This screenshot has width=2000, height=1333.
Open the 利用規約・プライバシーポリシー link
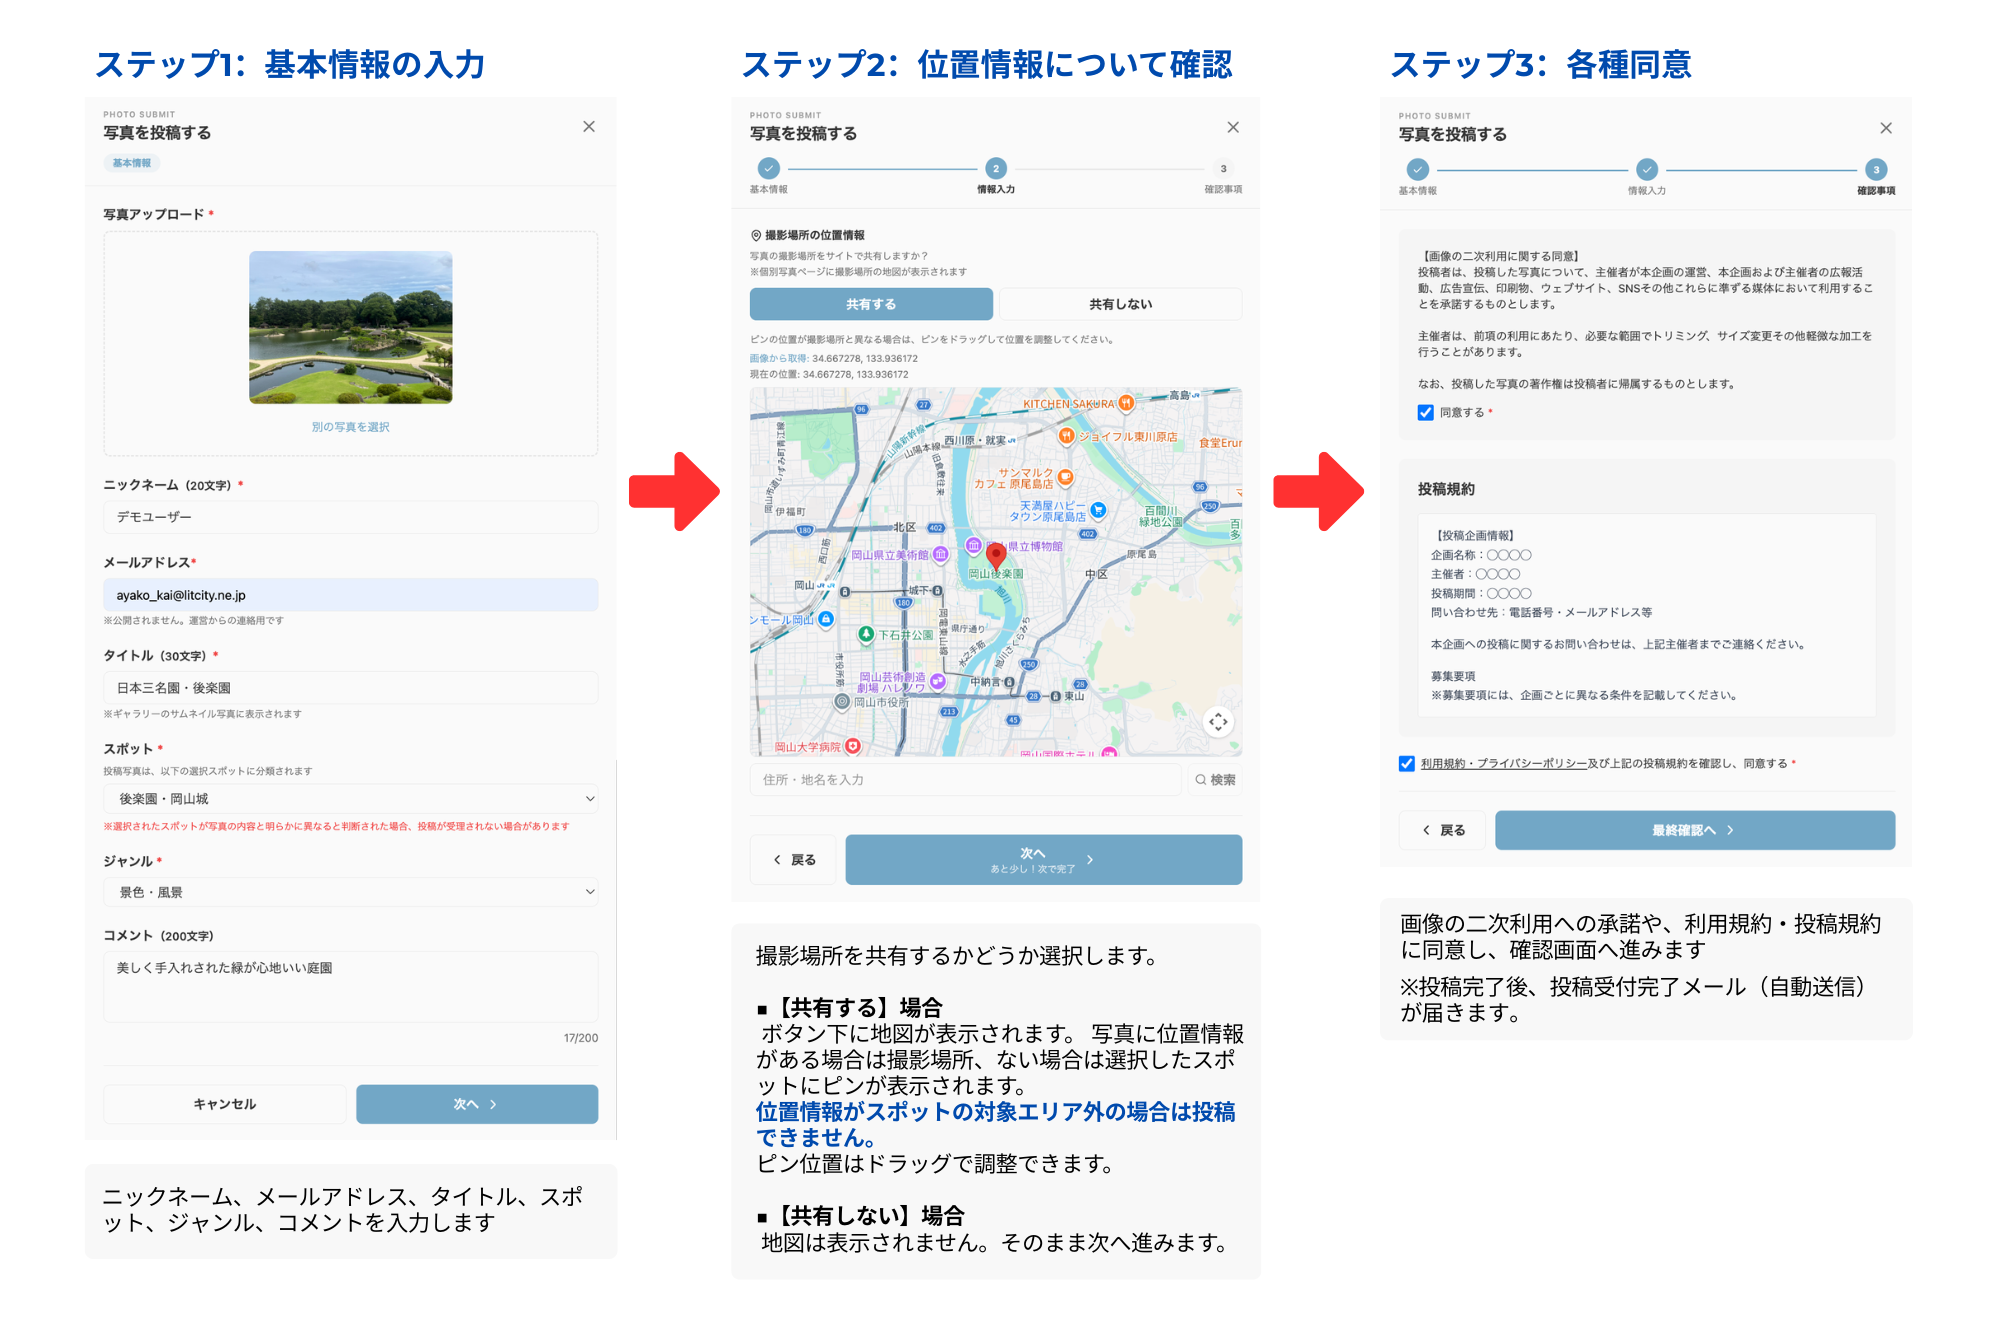(1504, 764)
